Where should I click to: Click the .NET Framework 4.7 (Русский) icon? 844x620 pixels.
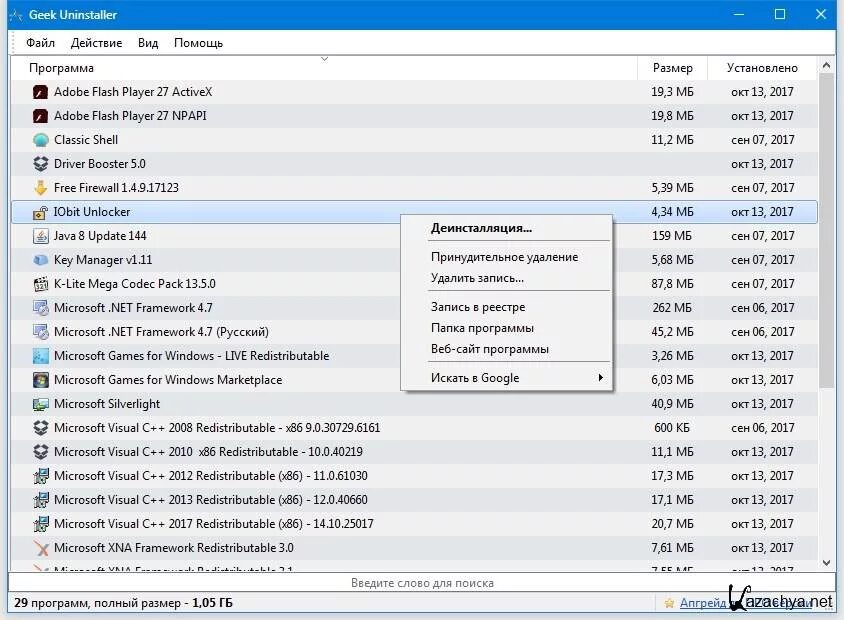click(40, 332)
